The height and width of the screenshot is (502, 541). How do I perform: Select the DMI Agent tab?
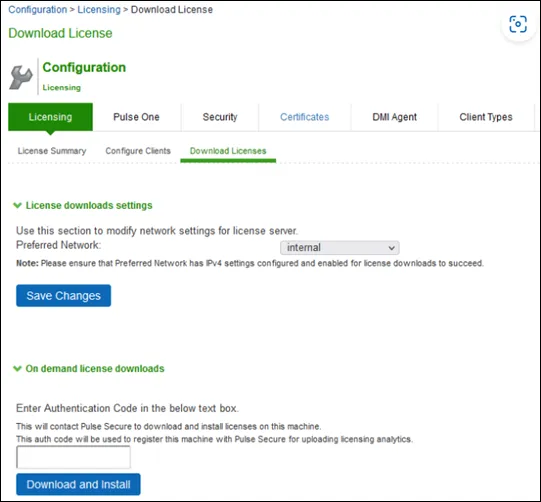point(394,117)
